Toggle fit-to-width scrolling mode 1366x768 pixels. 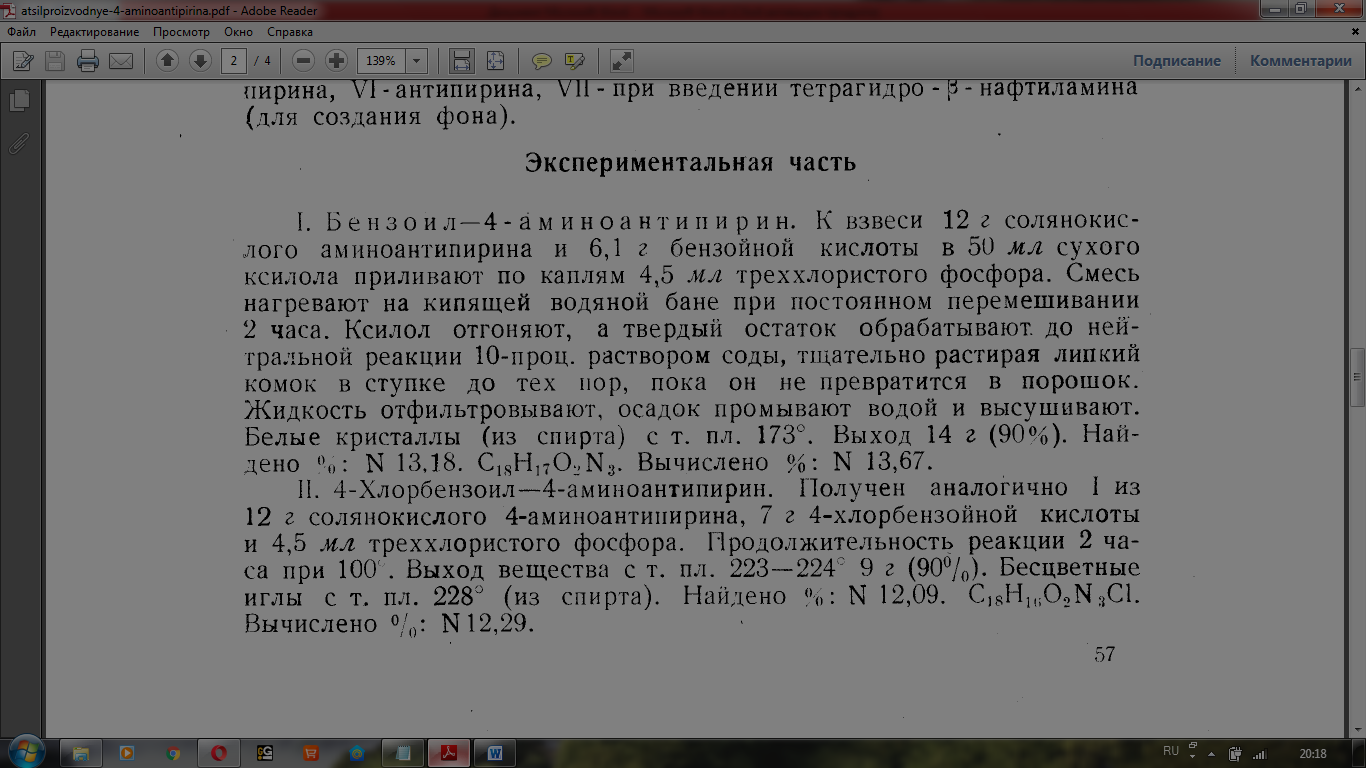point(462,61)
